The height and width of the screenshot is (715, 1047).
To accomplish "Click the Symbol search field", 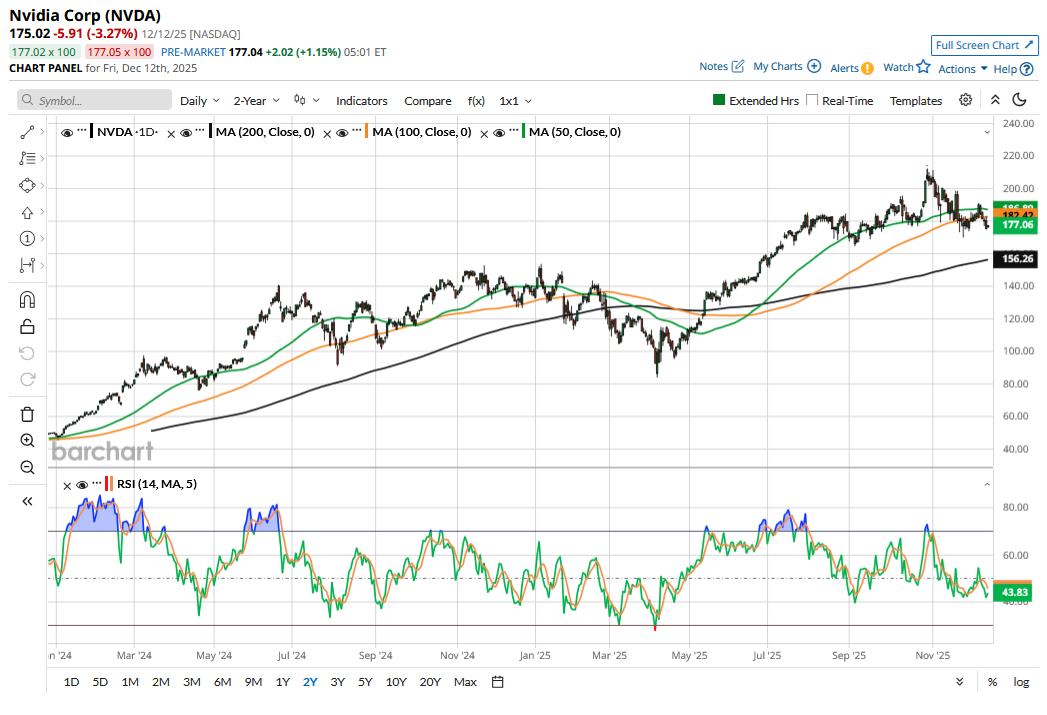I will (95, 101).
